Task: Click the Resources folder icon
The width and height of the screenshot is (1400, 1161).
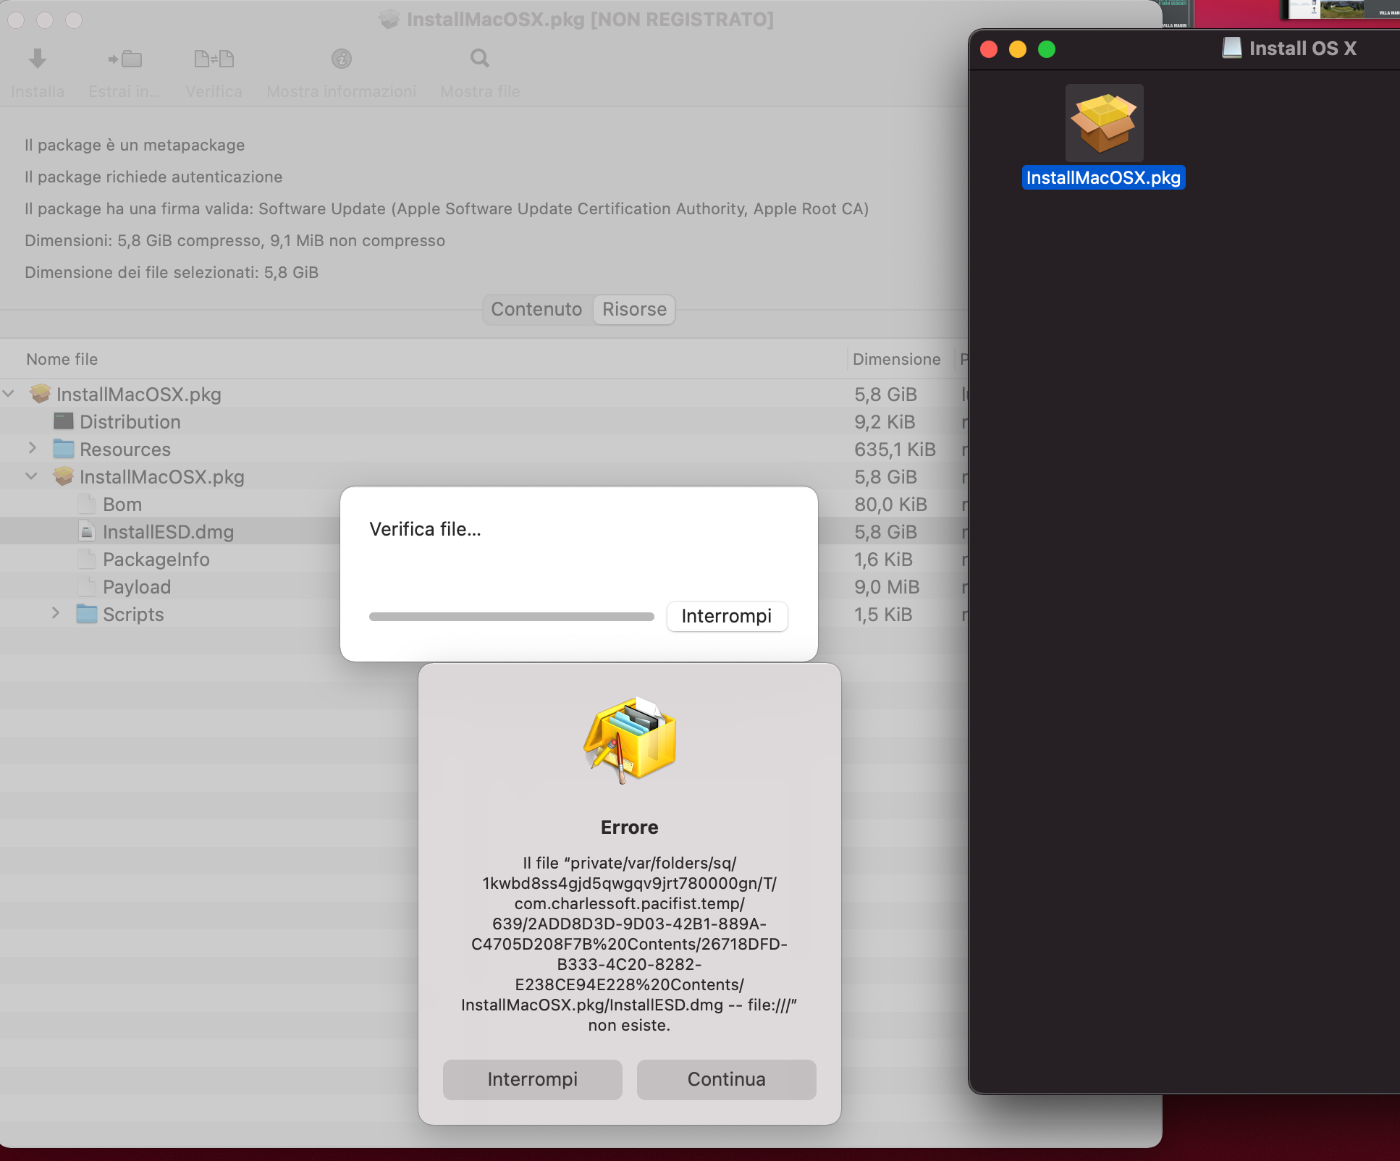Action: pos(64,449)
